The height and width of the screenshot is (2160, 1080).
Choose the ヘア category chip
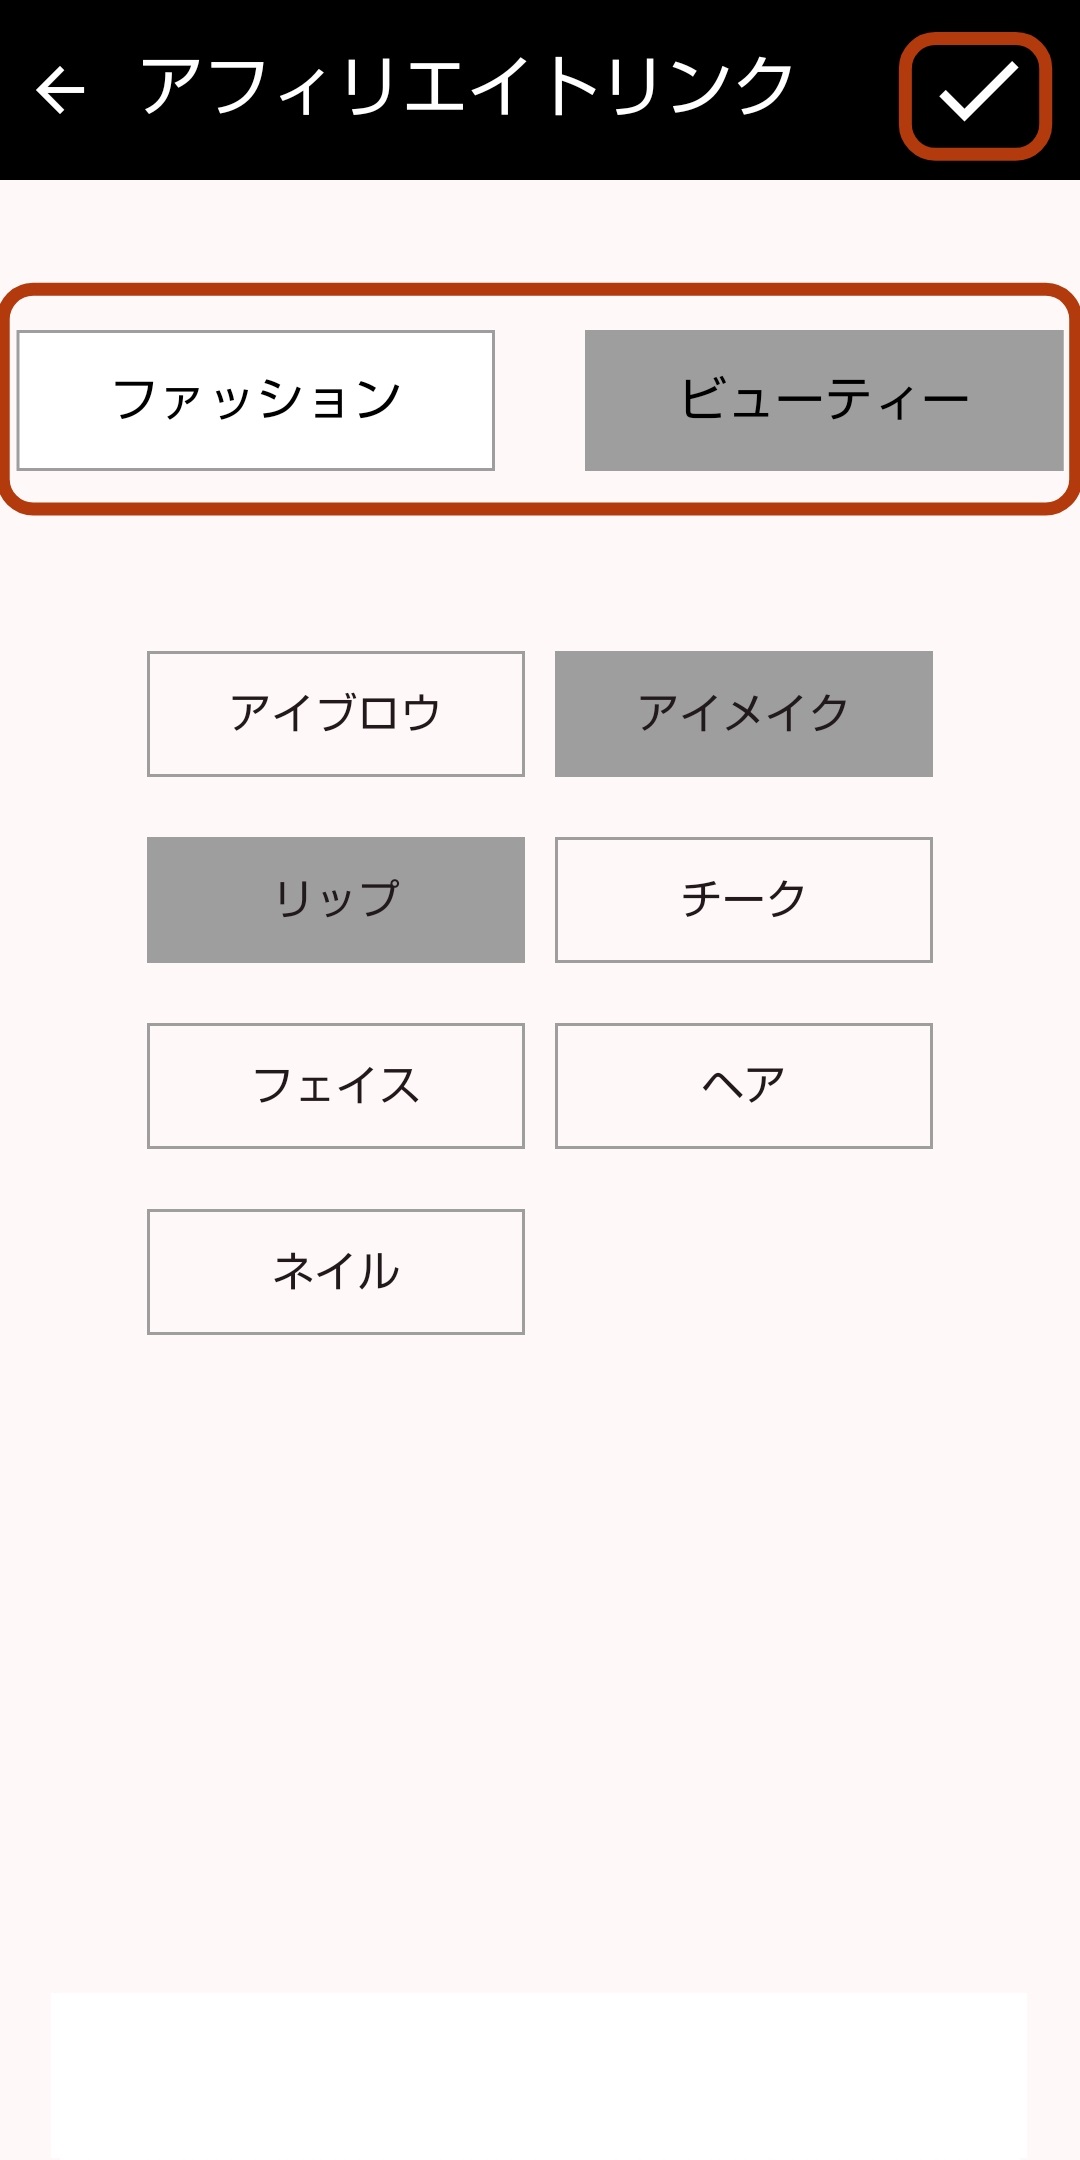click(744, 1086)
